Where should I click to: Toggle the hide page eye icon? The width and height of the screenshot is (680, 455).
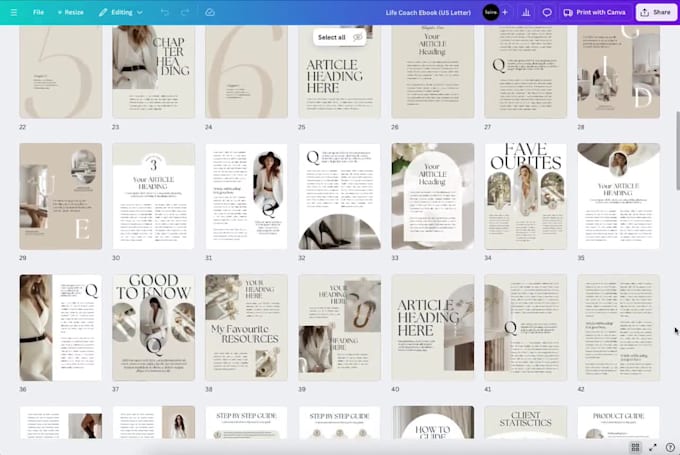pyautogui.click(x=358, y=37)
